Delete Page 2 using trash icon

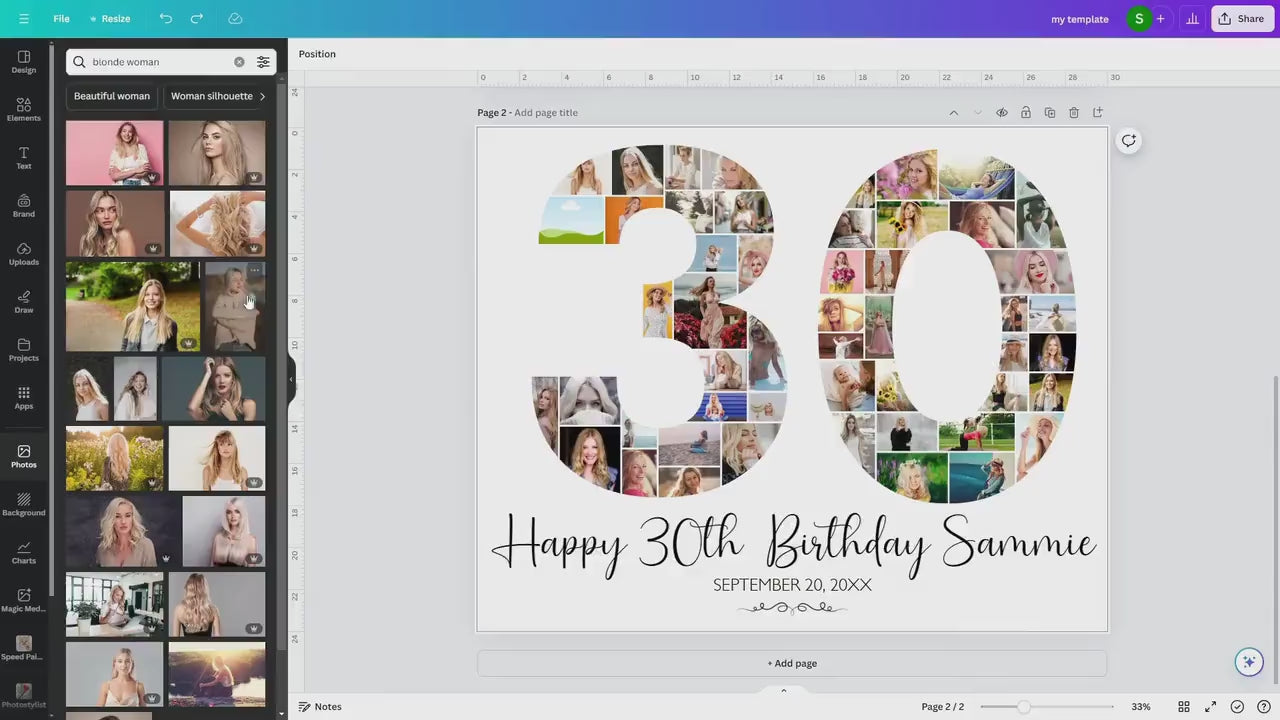pos(1073,112)
